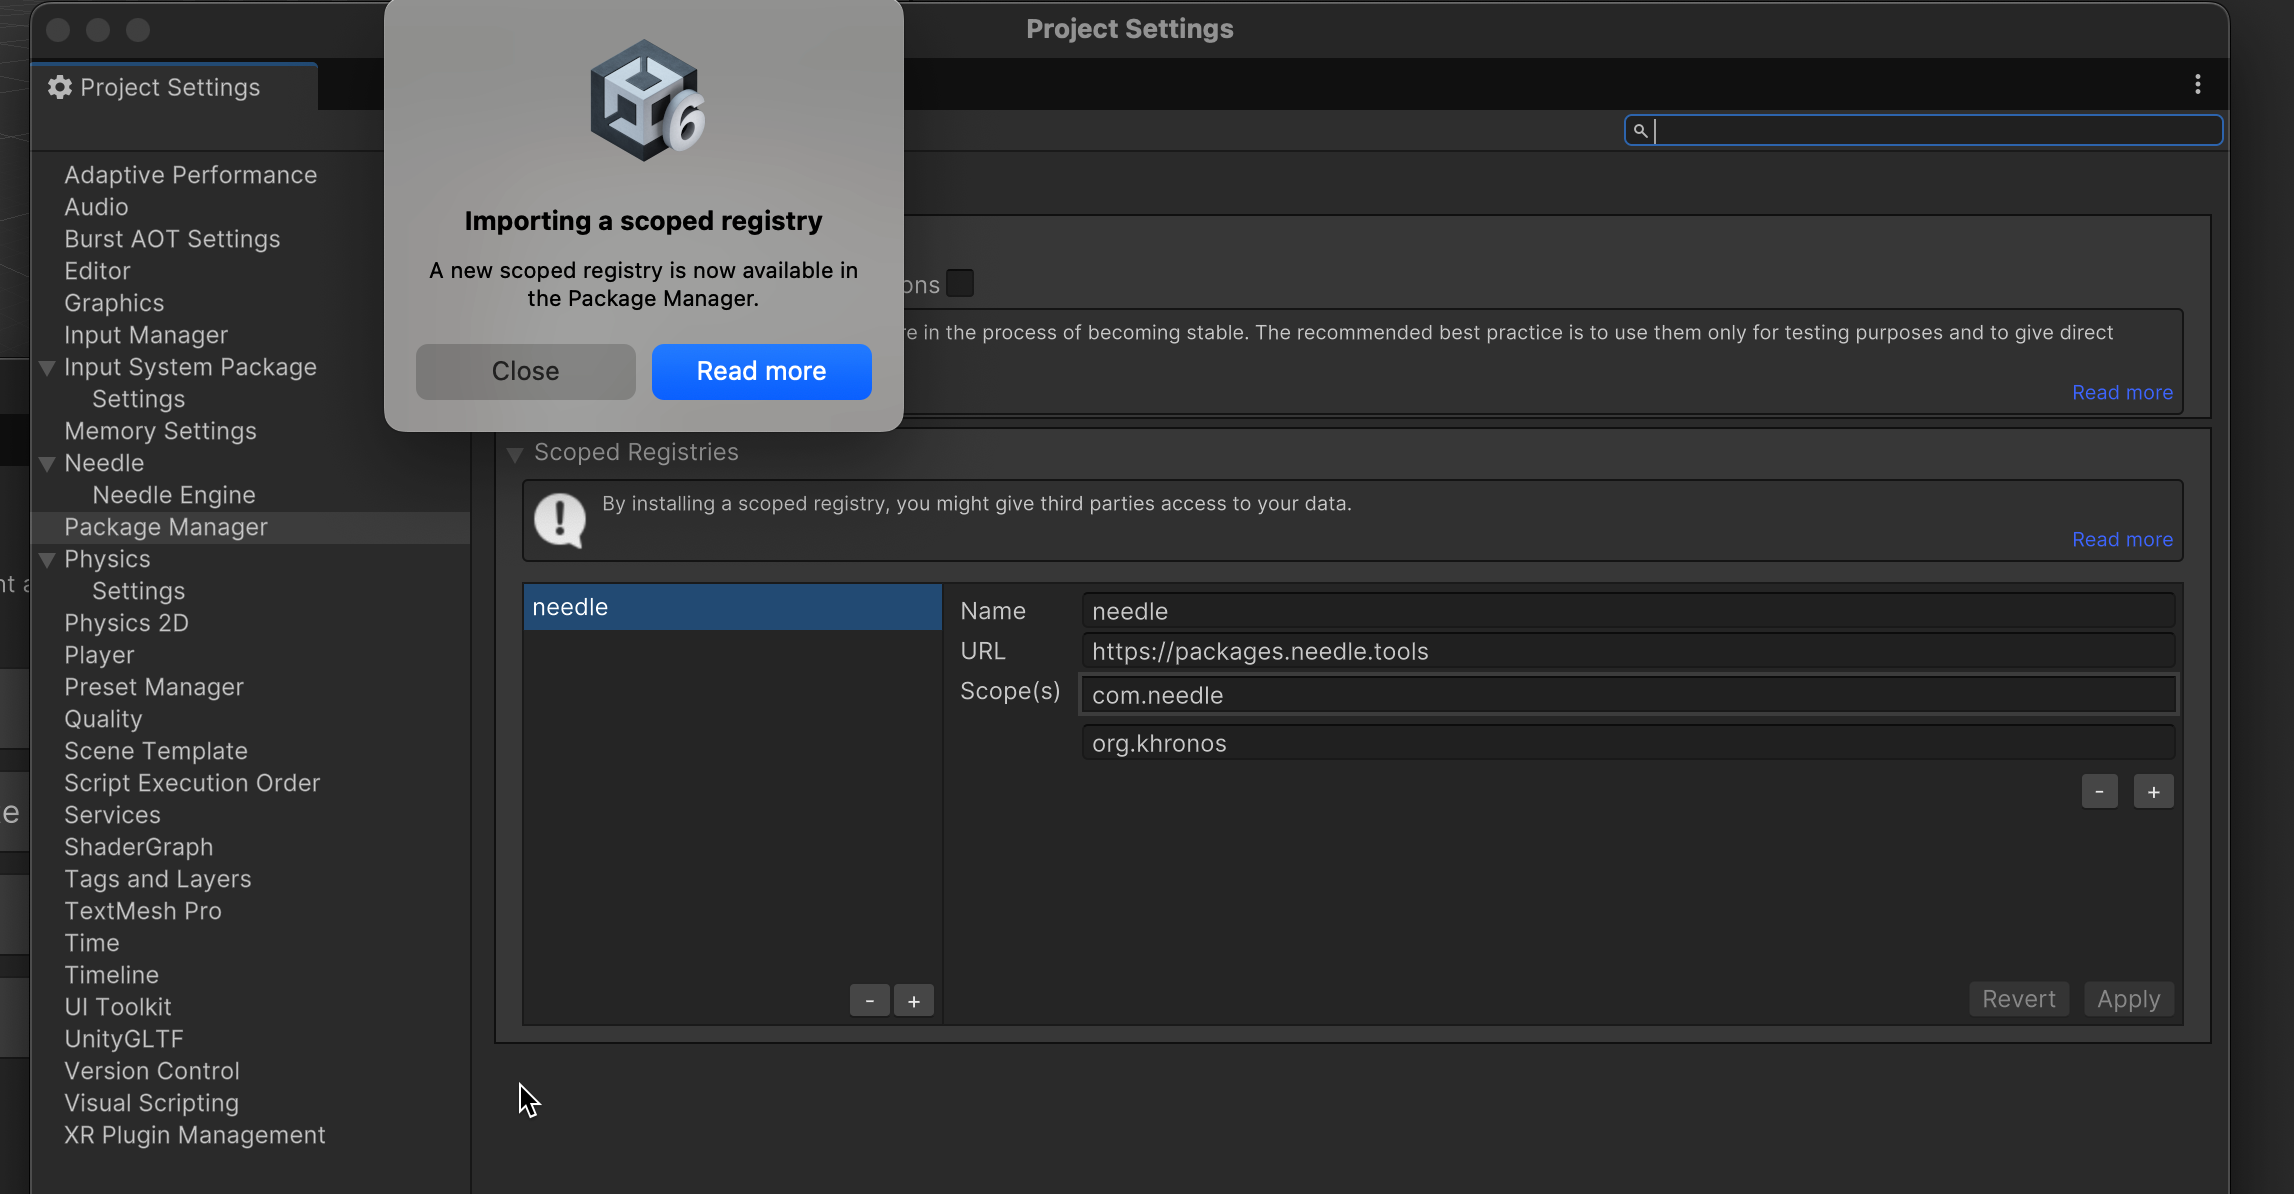Remove a scope with the minus button
The image size is (2294, 1194).
point(2099,792)
